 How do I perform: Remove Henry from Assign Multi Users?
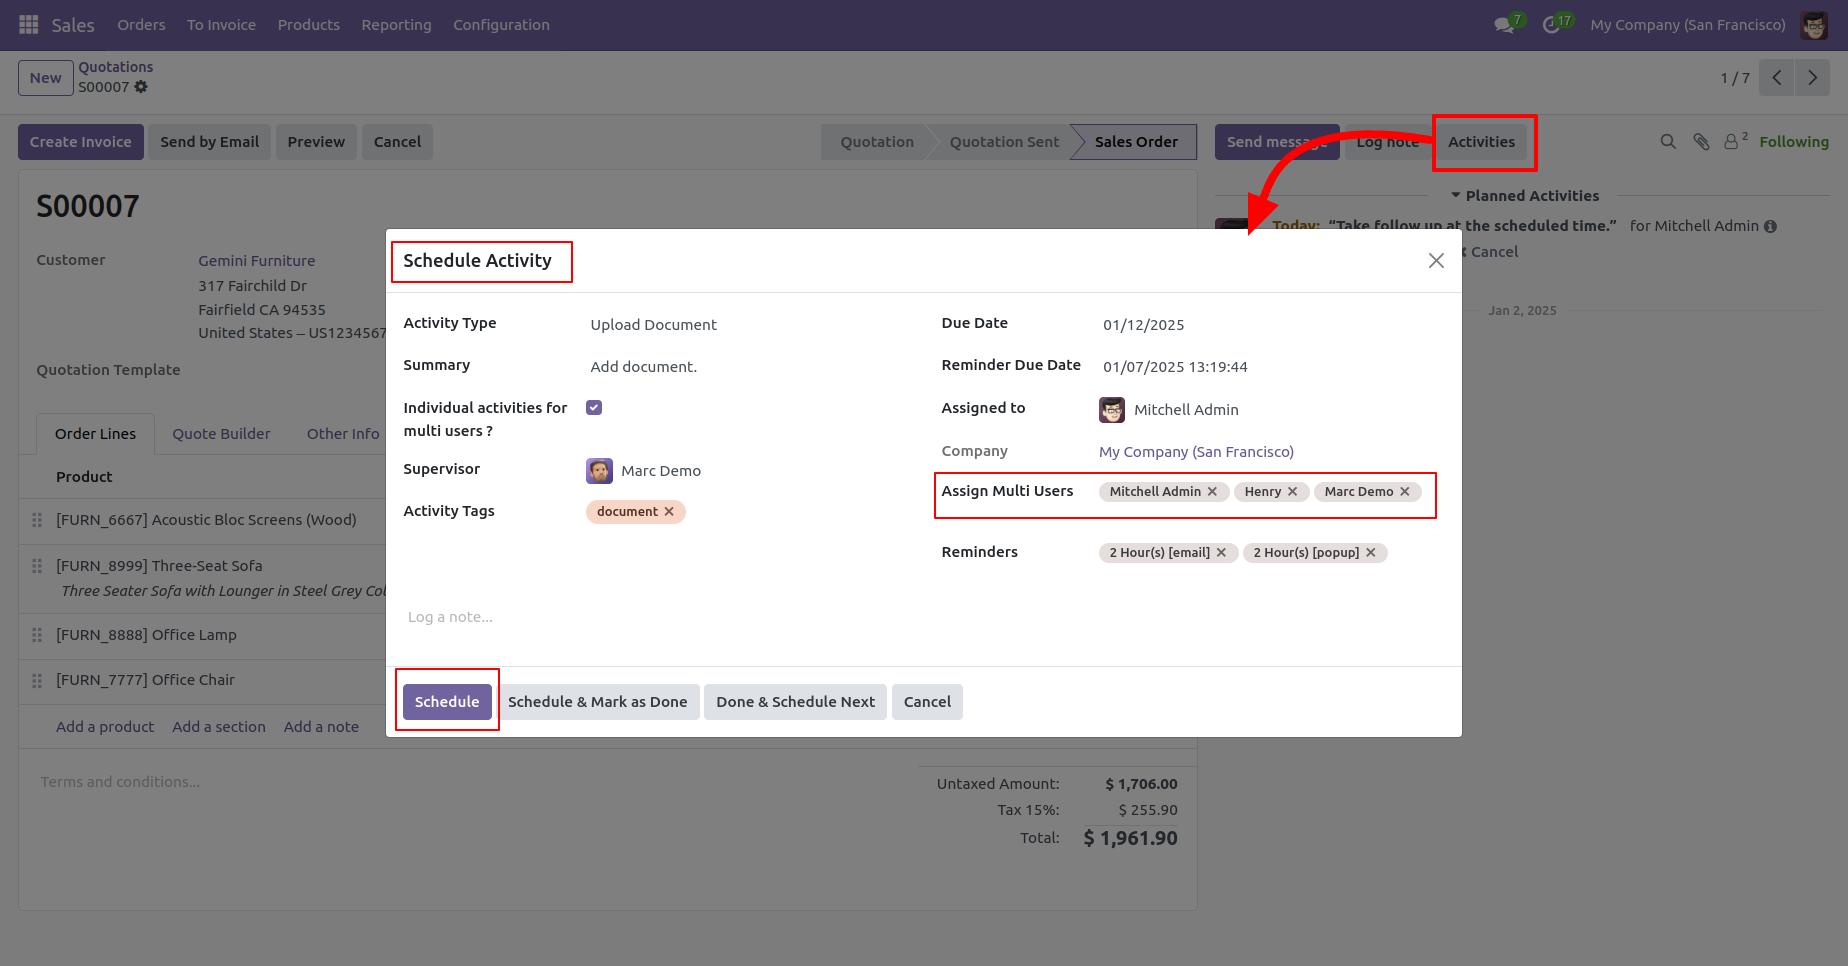(1292, 492)
